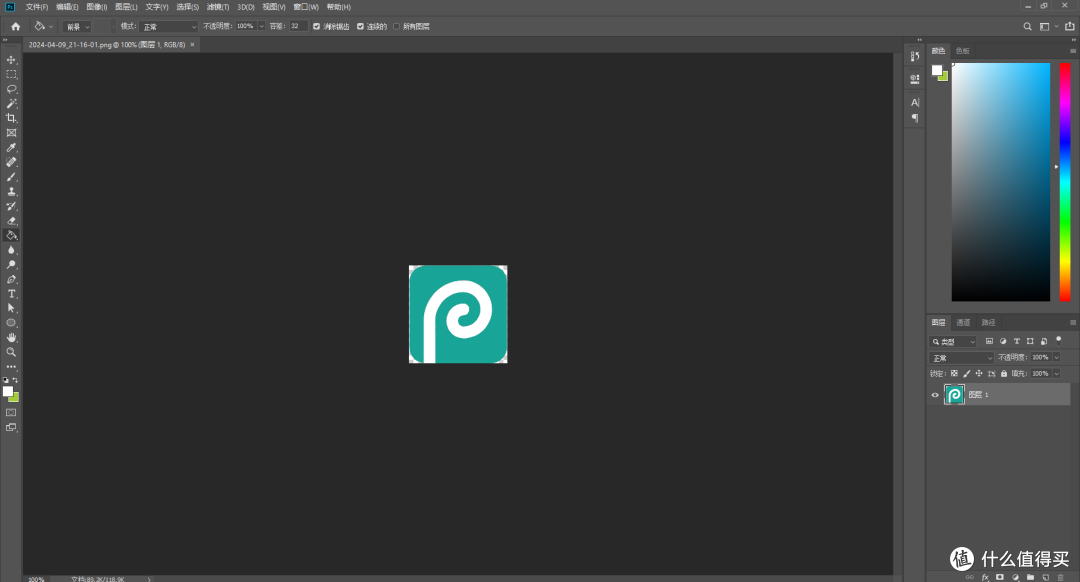The width and height of the screenshot is (1080, 582).
Task: Open the 滤镜(T) menu
Action: pyautogui.click(x=217, y=7)
